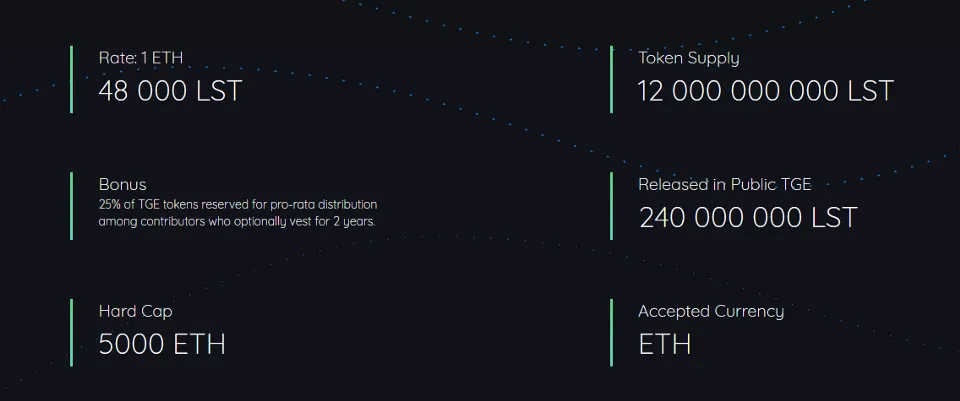This screenshot has height=401, width=960.
Task: Click the '25% of TGE tokens reserved' text line
Action: [238, 204]
